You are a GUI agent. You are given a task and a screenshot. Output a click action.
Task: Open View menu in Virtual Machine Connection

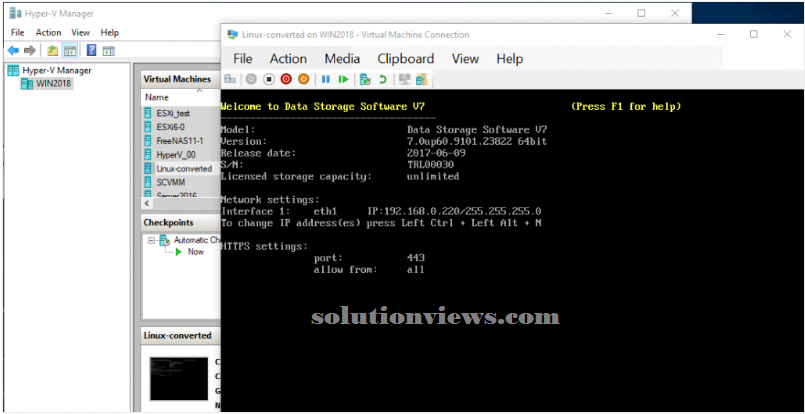[465, 59]
